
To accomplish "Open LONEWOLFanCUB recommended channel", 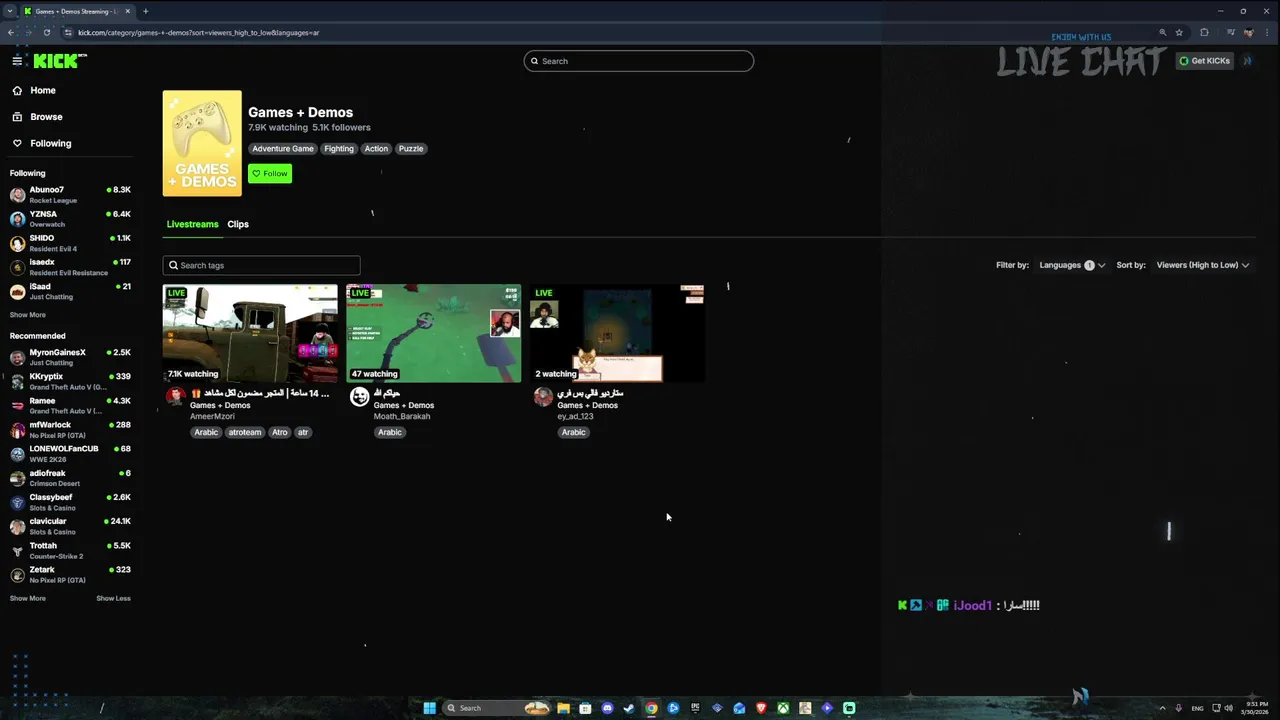I will click(x=70, y=453).
